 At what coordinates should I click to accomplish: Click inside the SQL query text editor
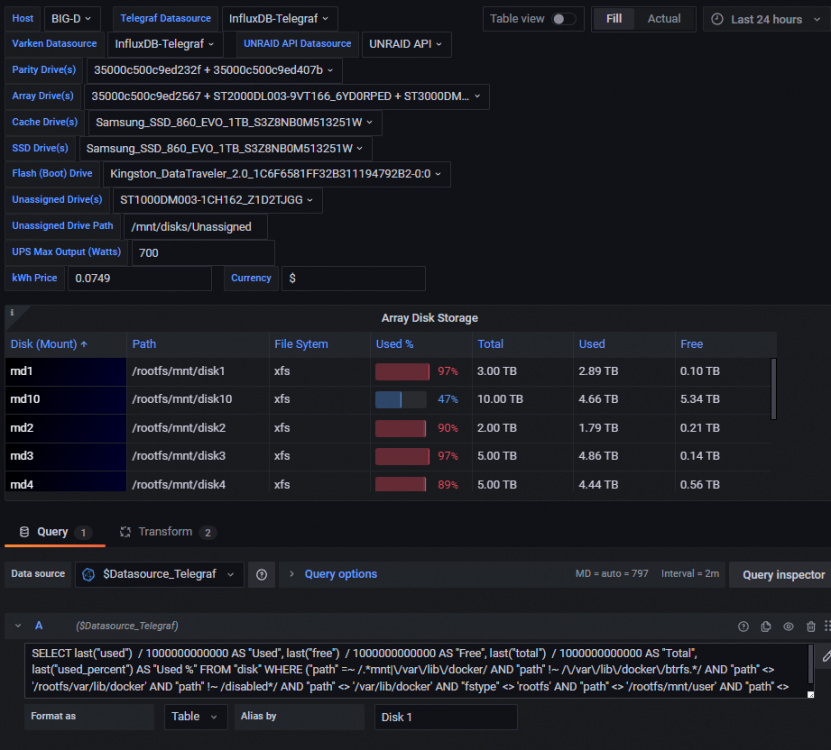pos(417,670)
